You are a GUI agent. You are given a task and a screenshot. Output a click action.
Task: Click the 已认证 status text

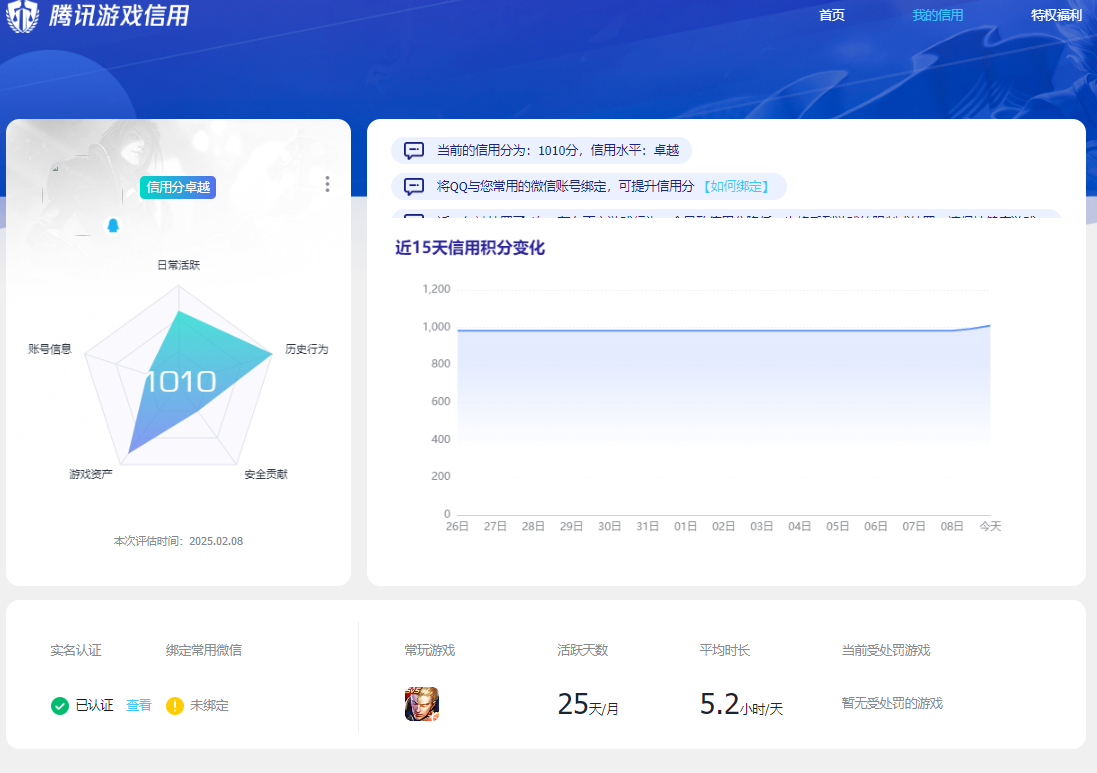click(x=94, y=705)
